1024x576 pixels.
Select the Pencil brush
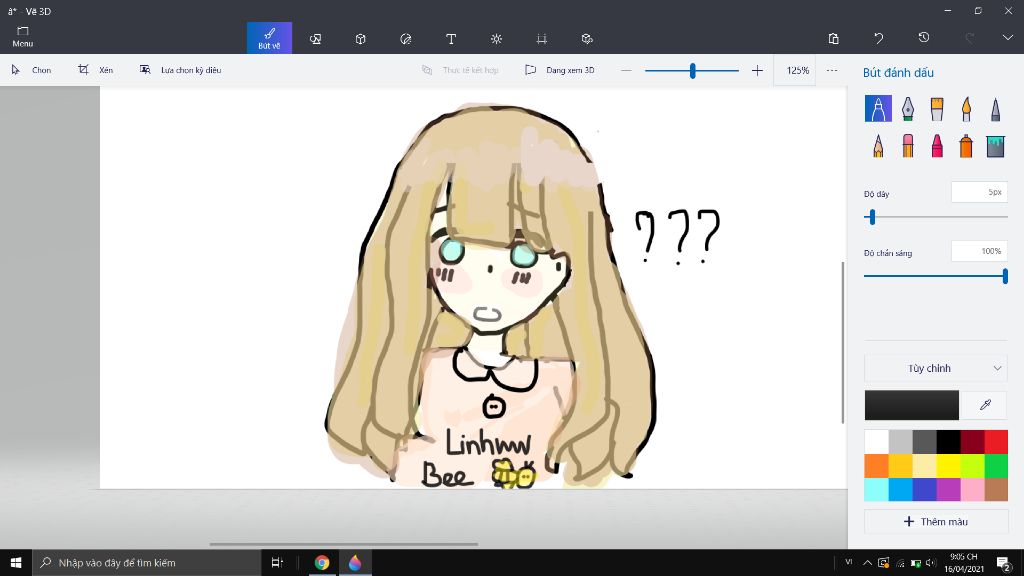[x=878, y=146]
